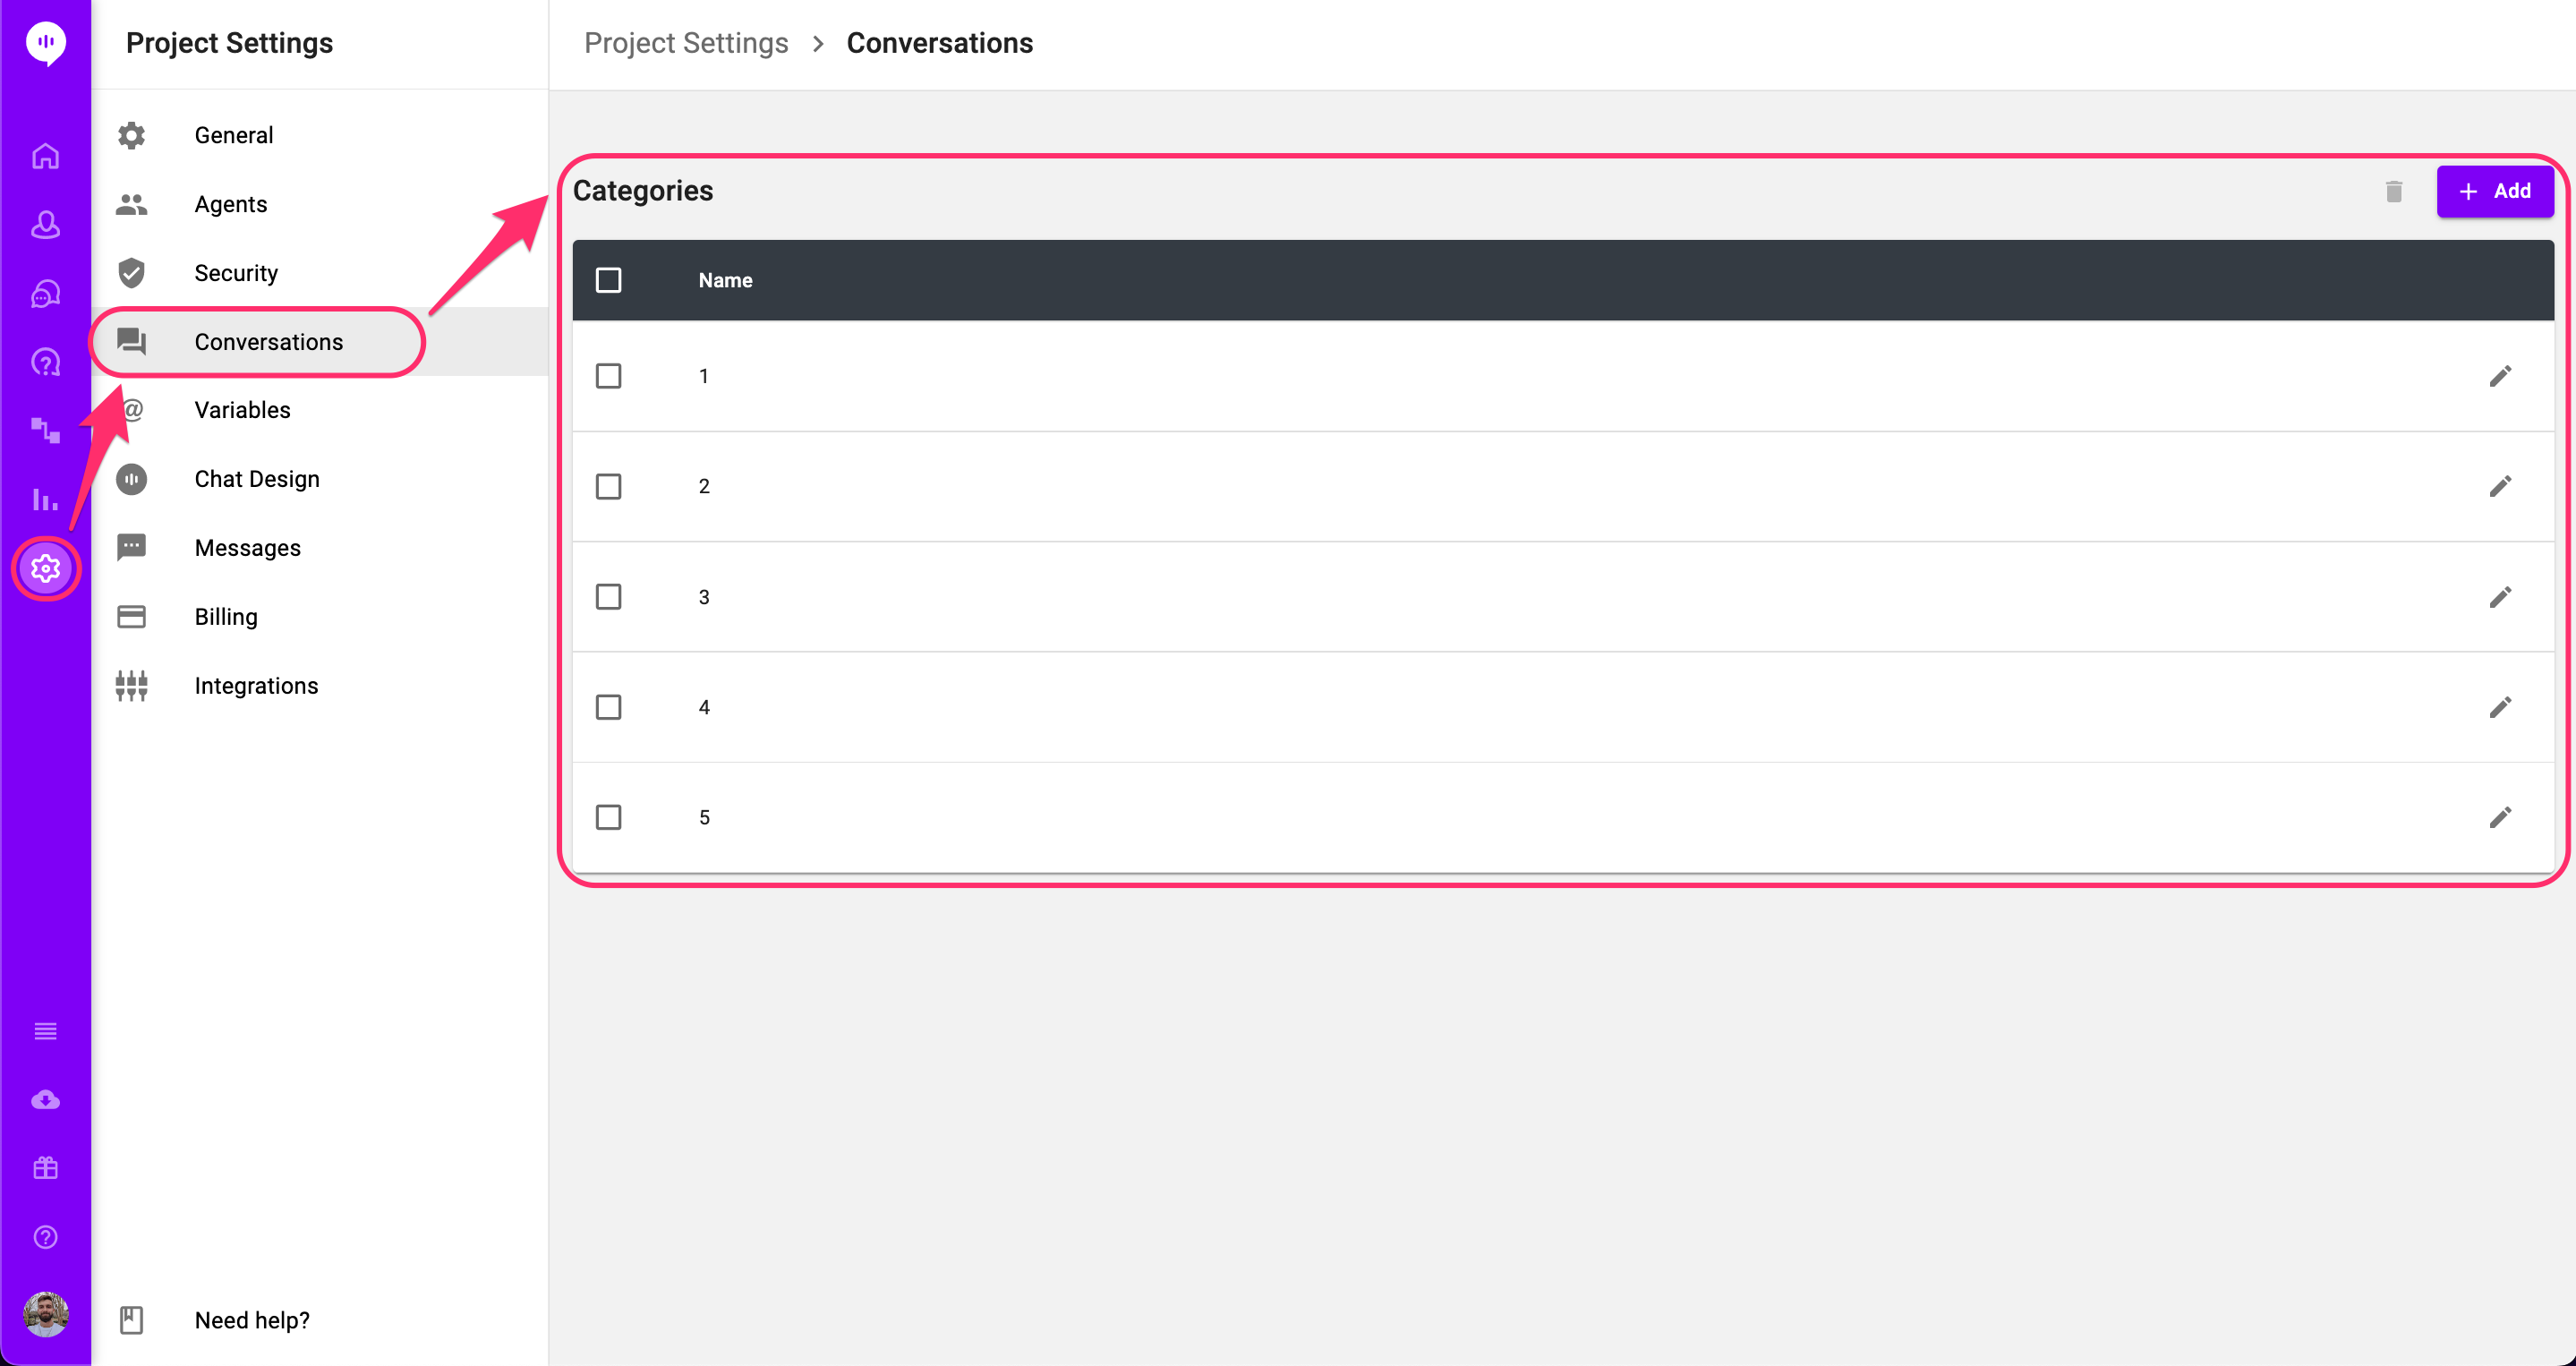
Task: Click the settings gear in purple sidebar
Action: click(x=45, y=568)
